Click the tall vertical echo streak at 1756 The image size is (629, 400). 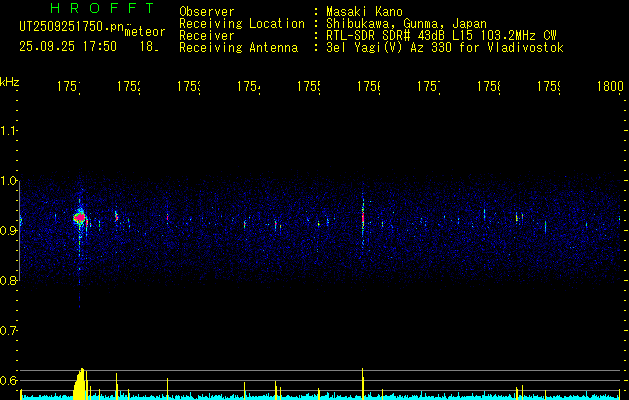pos(363,217)
